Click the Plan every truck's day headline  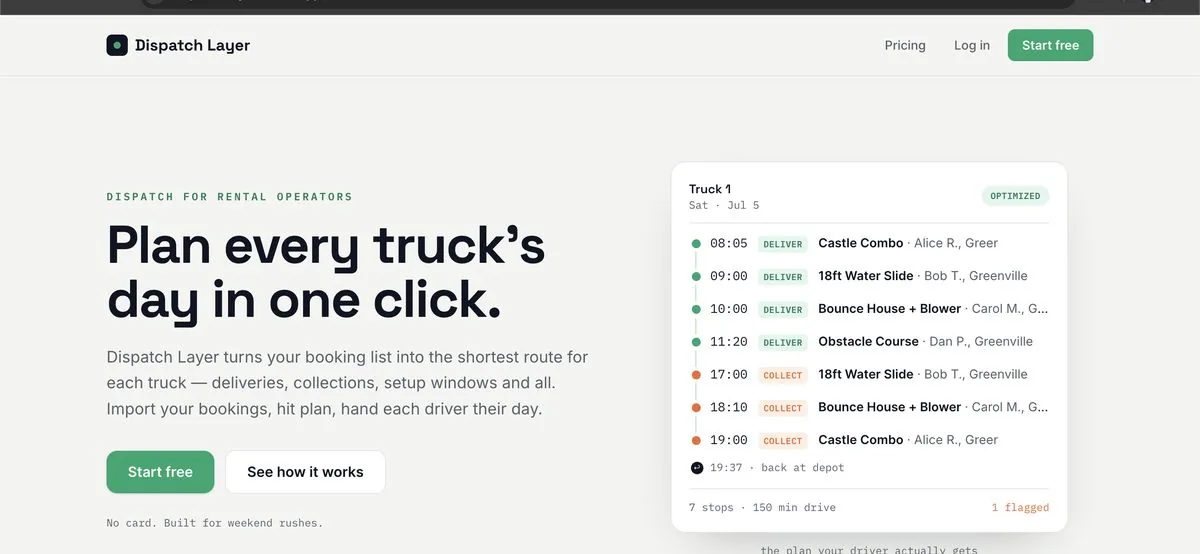tap(326, 272)
